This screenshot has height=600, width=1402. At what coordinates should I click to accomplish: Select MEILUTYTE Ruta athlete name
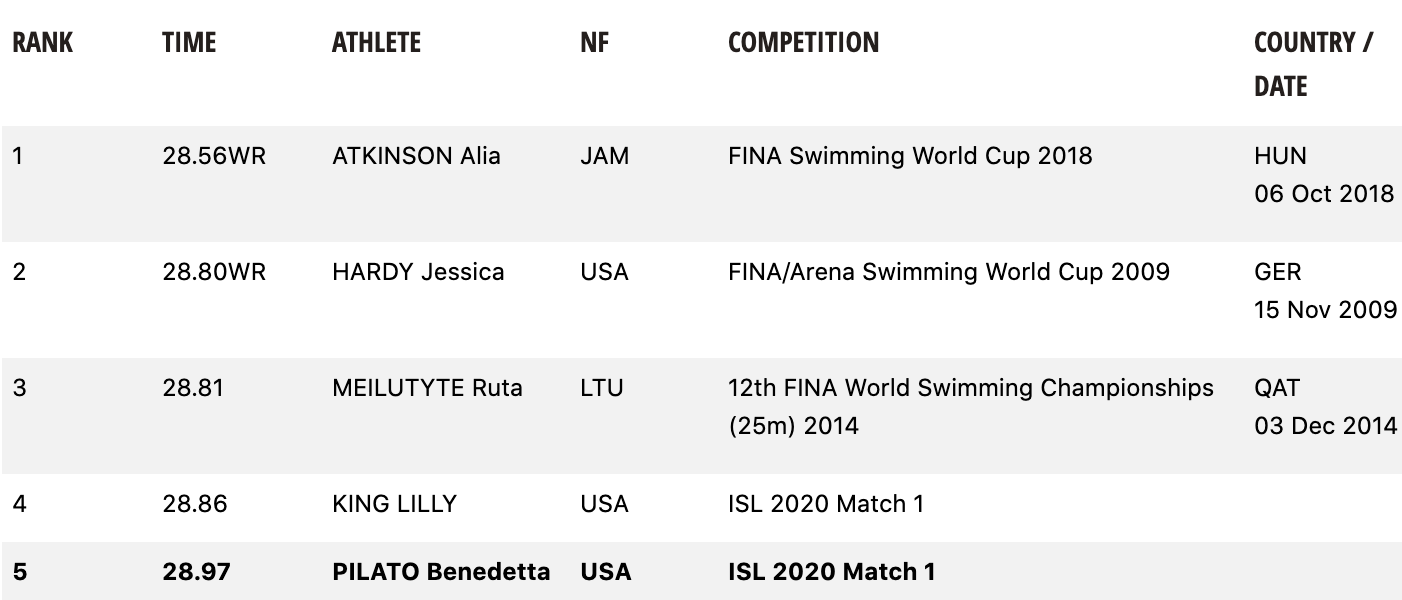[427, 388]
